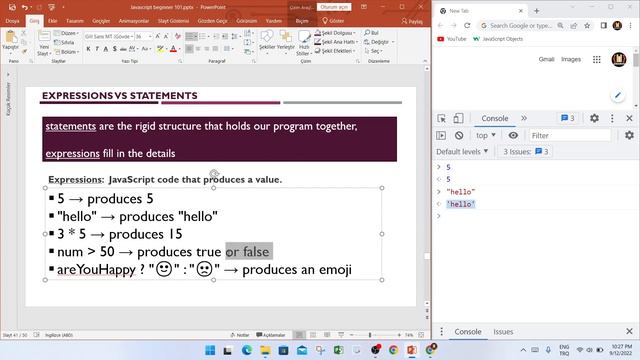Save the presentation from the quick access toolbar
The width and height of the screenshot is (640, 360).
pos(12,7)
